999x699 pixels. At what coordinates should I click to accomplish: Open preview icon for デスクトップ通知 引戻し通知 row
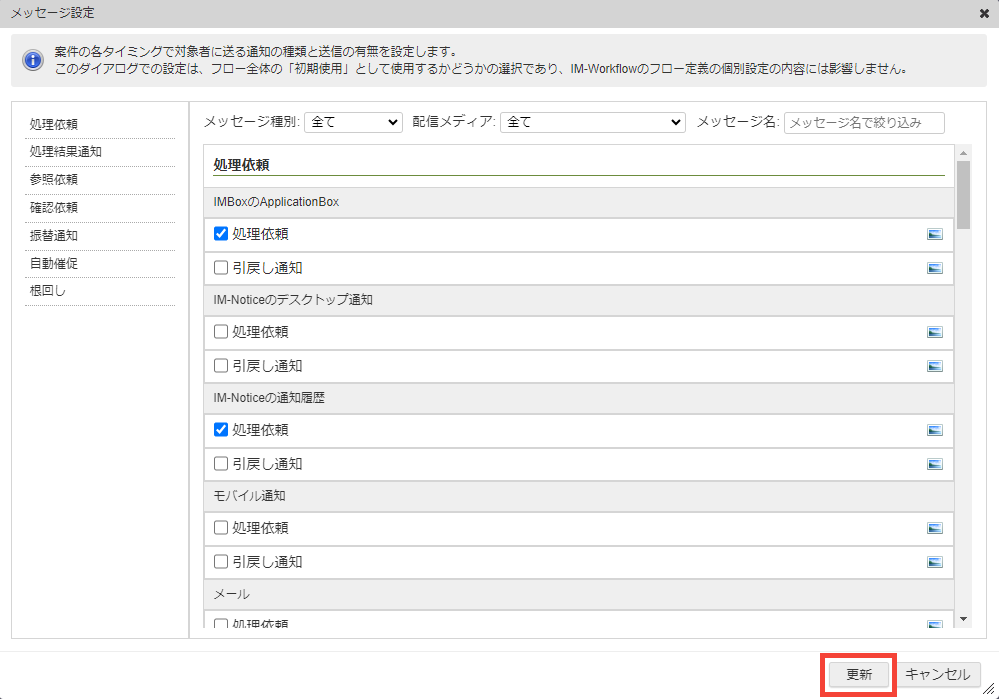934,366
